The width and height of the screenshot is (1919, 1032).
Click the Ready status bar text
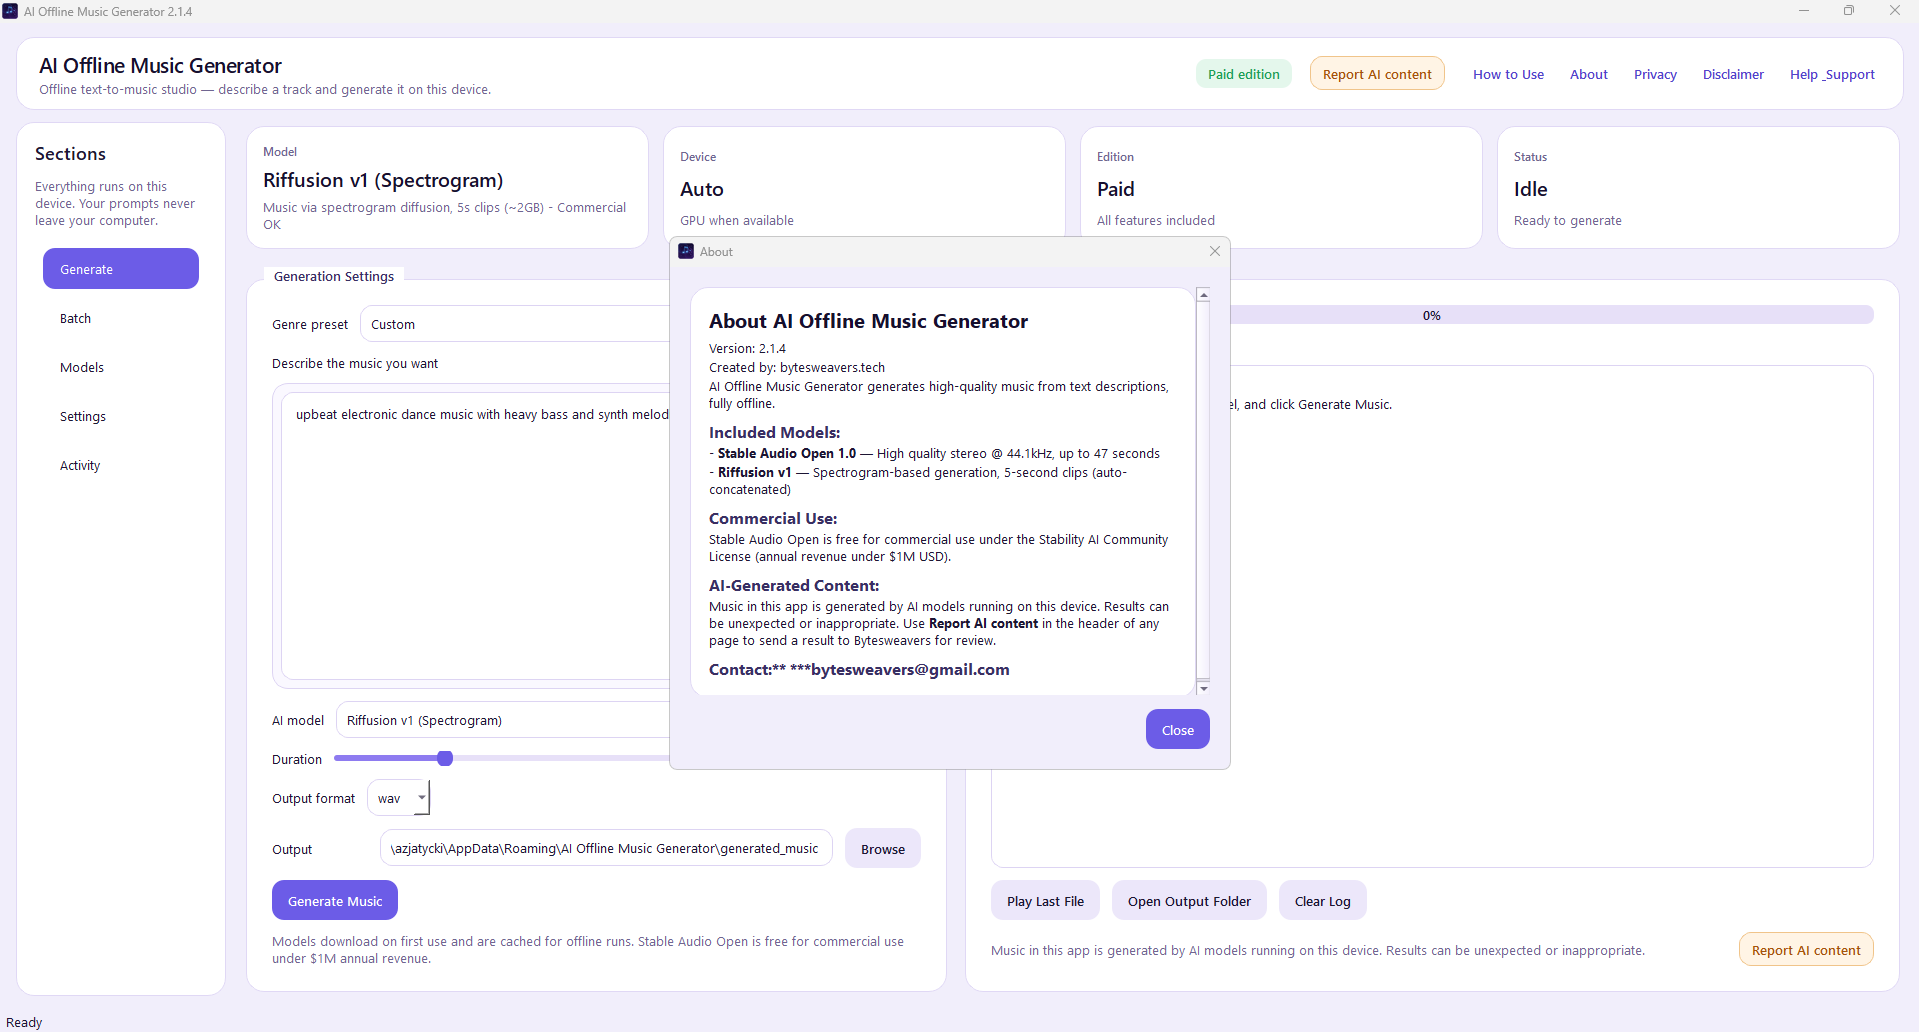point(24,1022)
